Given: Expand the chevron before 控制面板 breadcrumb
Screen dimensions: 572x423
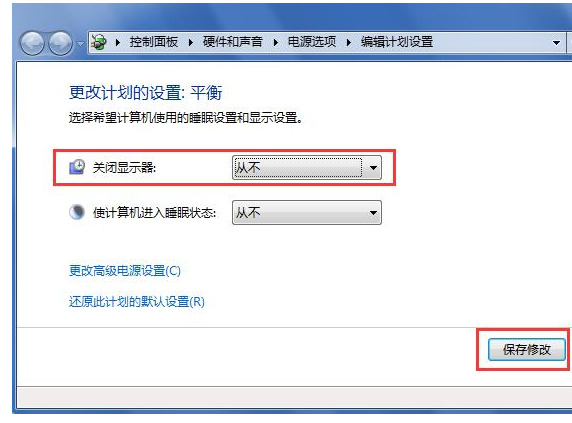Looking at the screenshot, I should click(x=118, y=43).
